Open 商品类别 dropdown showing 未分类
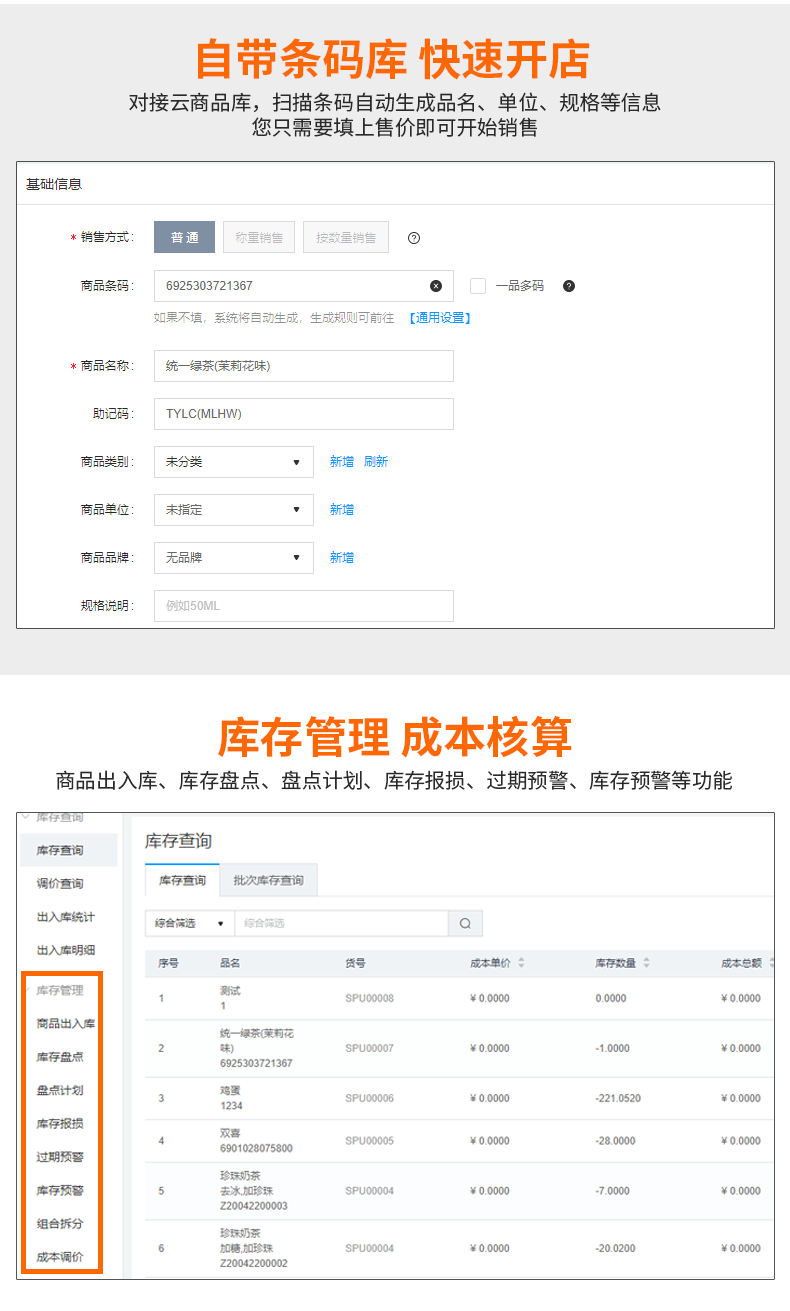The image size is (790, 1311). click(x=233, y=462)
